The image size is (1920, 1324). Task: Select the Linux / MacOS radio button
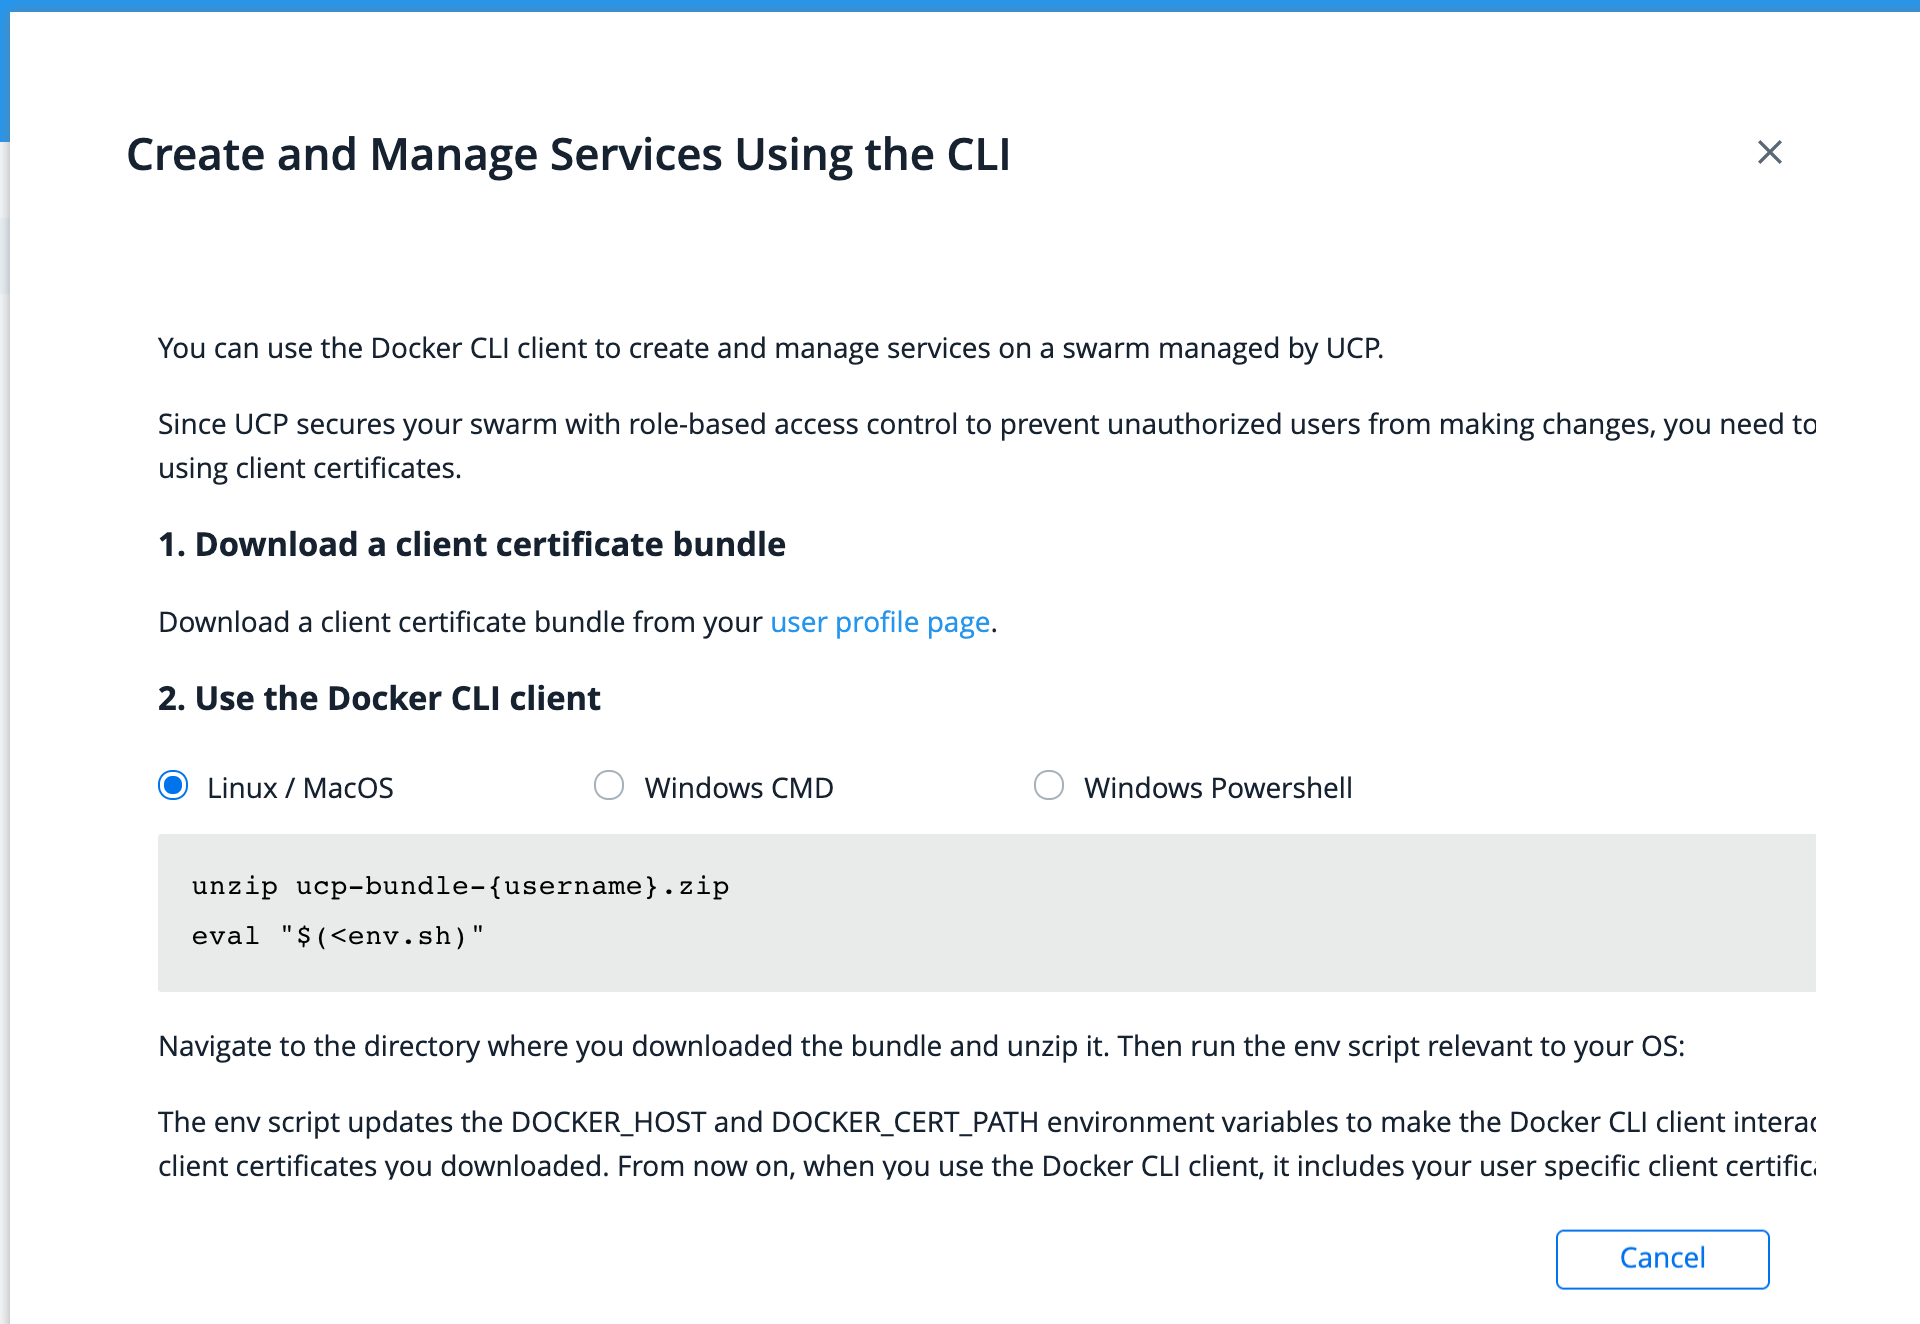173,786
